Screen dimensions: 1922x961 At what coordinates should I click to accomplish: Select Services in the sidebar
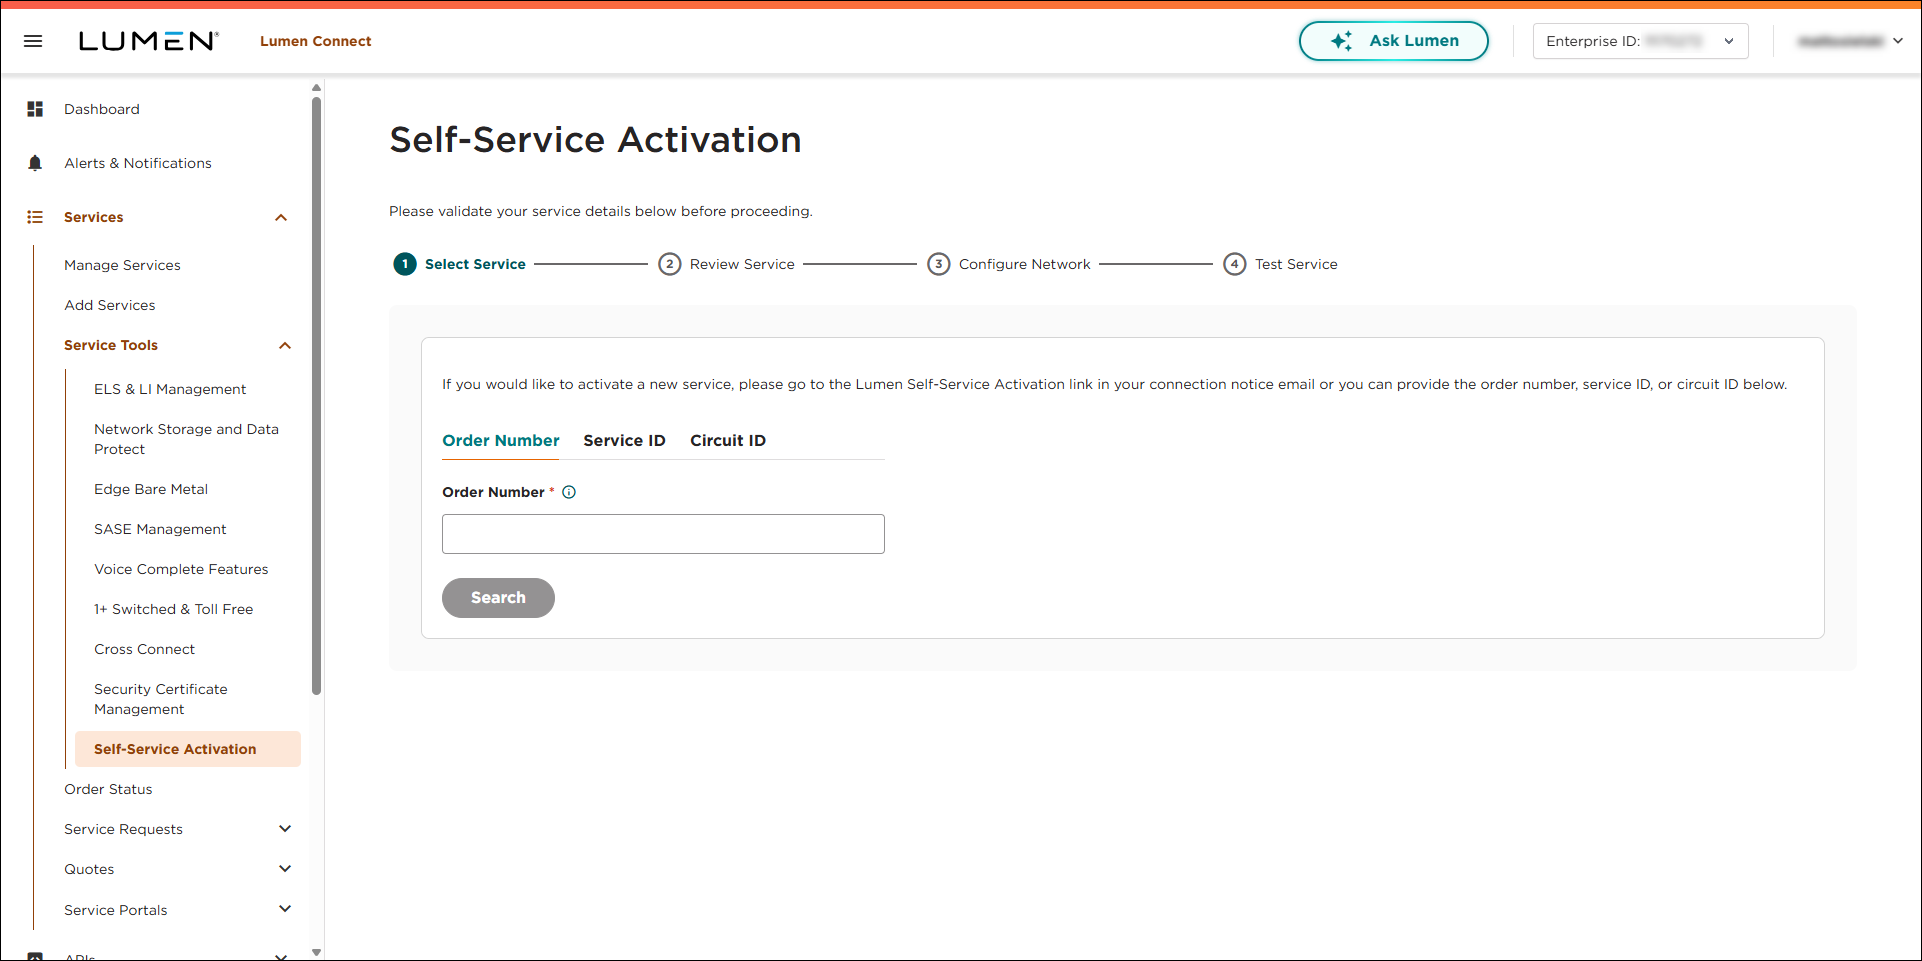click(x=94, y=217)
